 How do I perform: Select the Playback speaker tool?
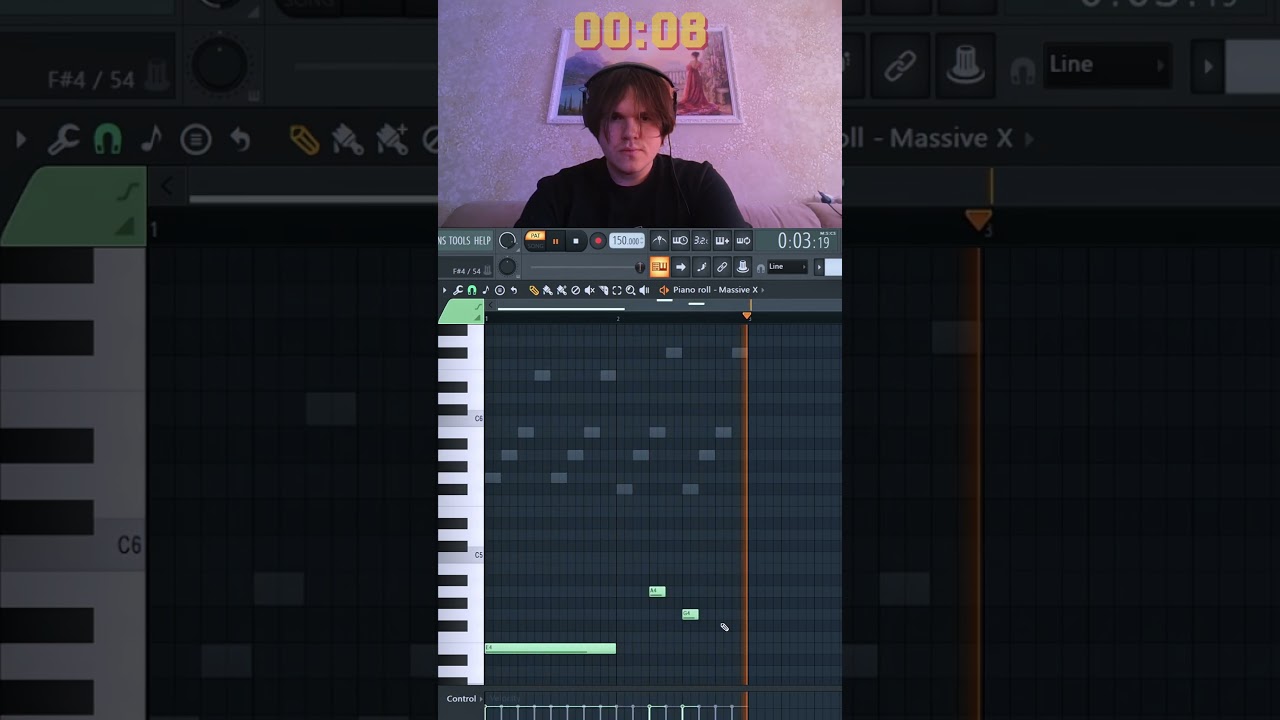644,290
